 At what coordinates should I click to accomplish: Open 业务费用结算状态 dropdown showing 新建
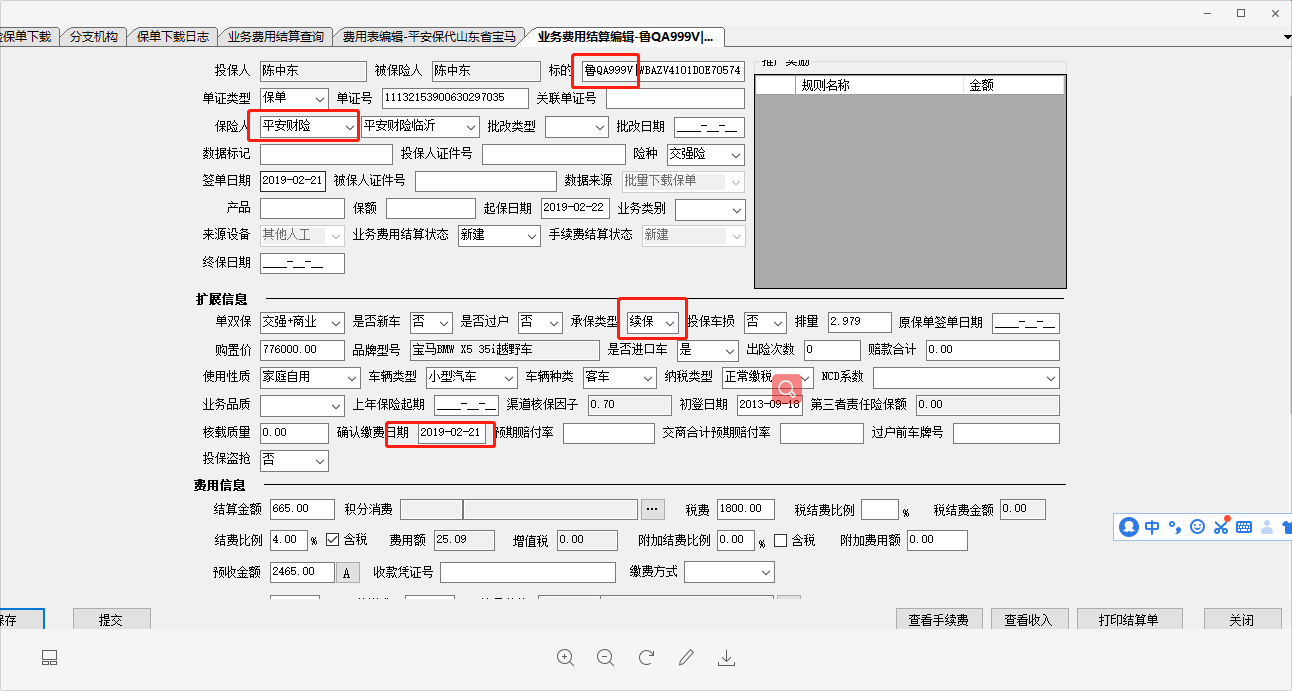pyautogui.click(x=499, y=235)
